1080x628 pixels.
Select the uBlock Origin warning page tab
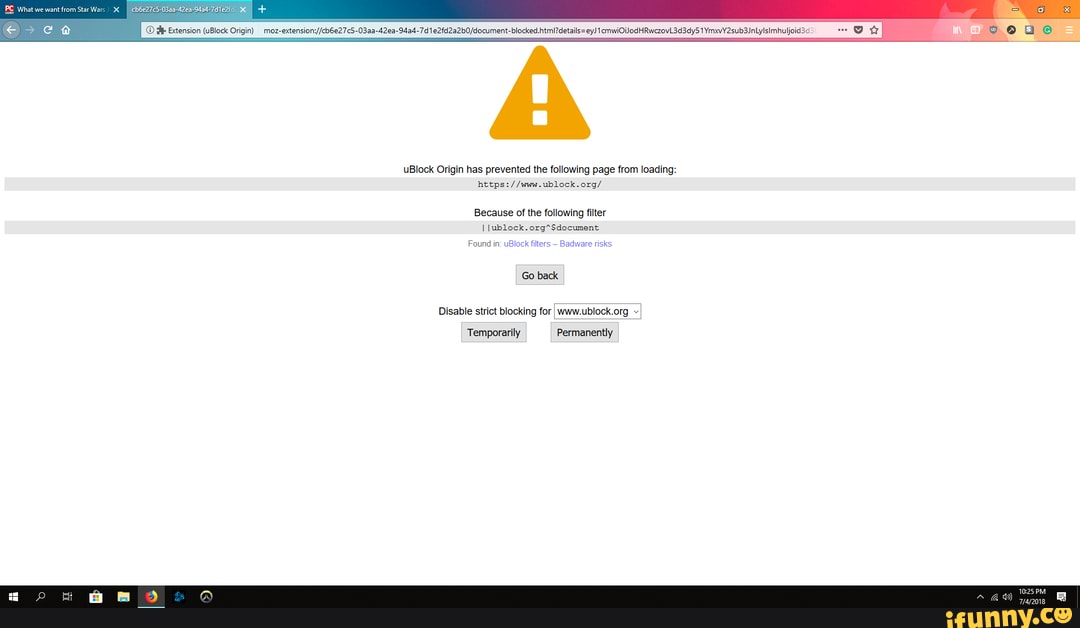point(185,9)
